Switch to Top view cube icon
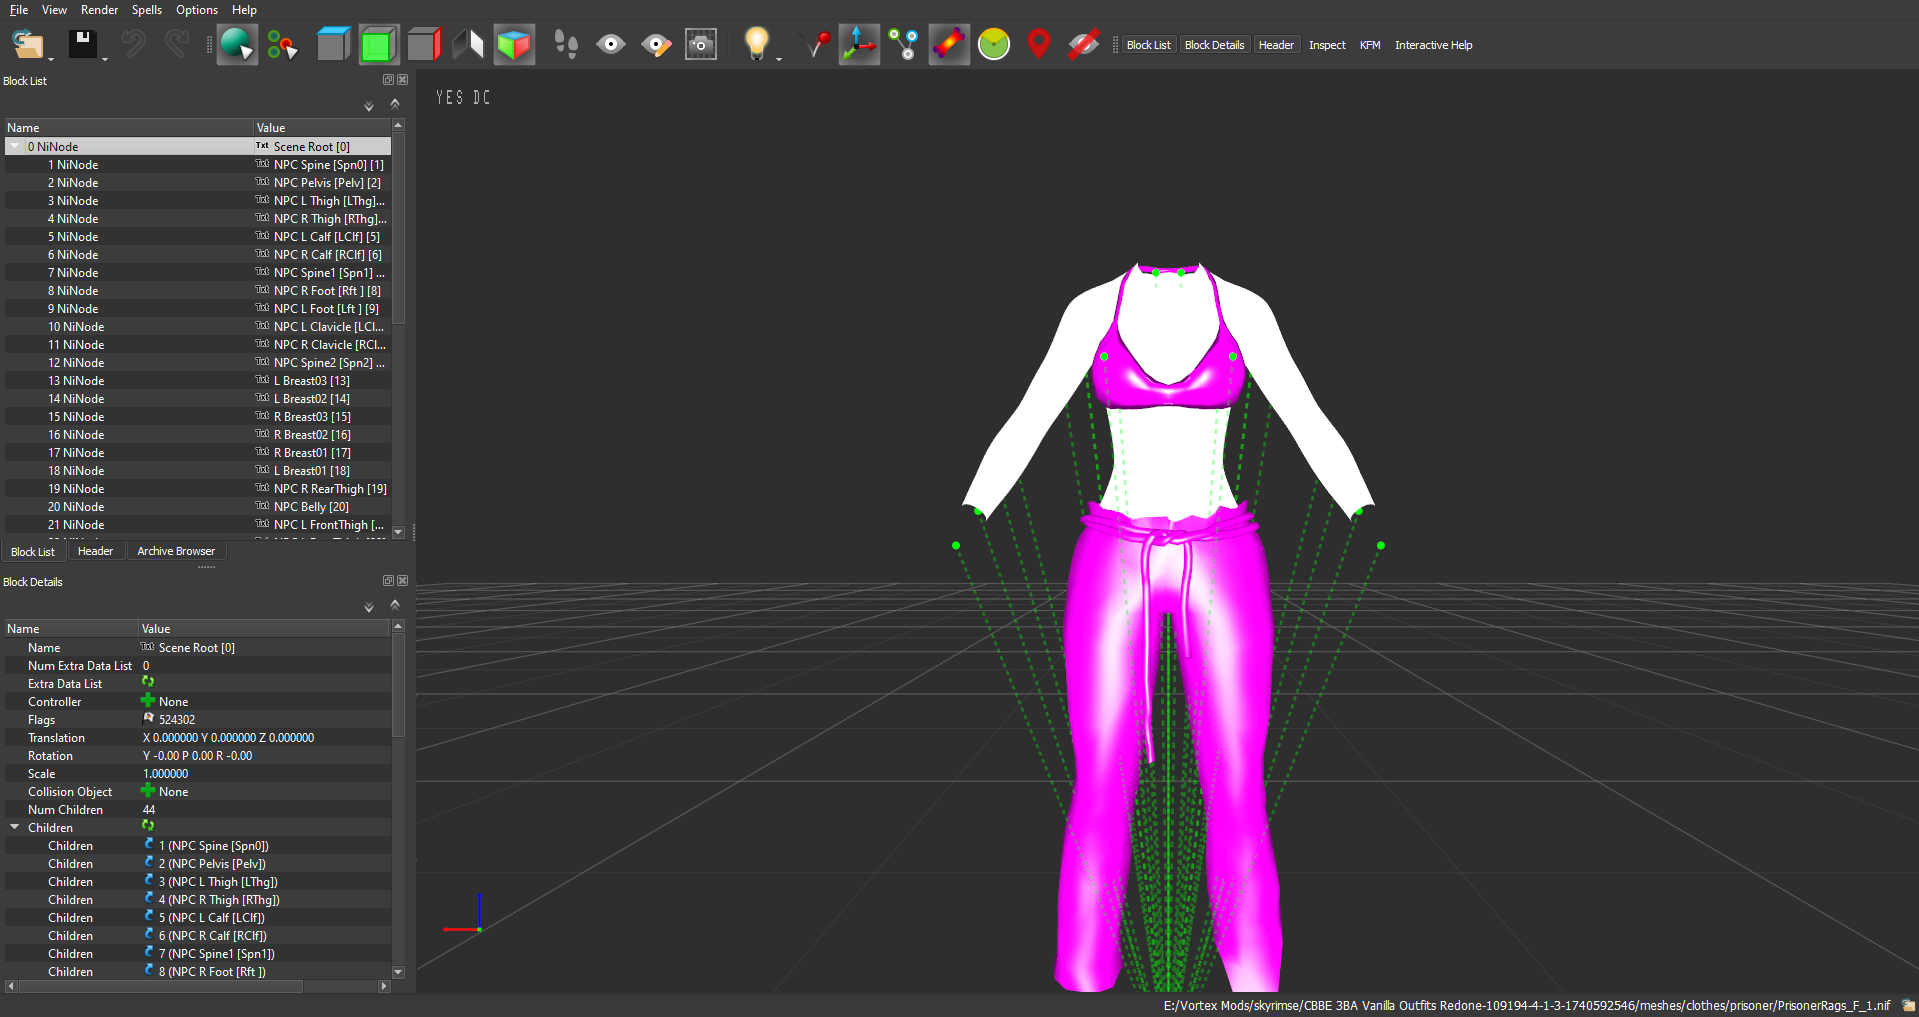Viewport: 1919px width, 1017px height. pos(332,45)
